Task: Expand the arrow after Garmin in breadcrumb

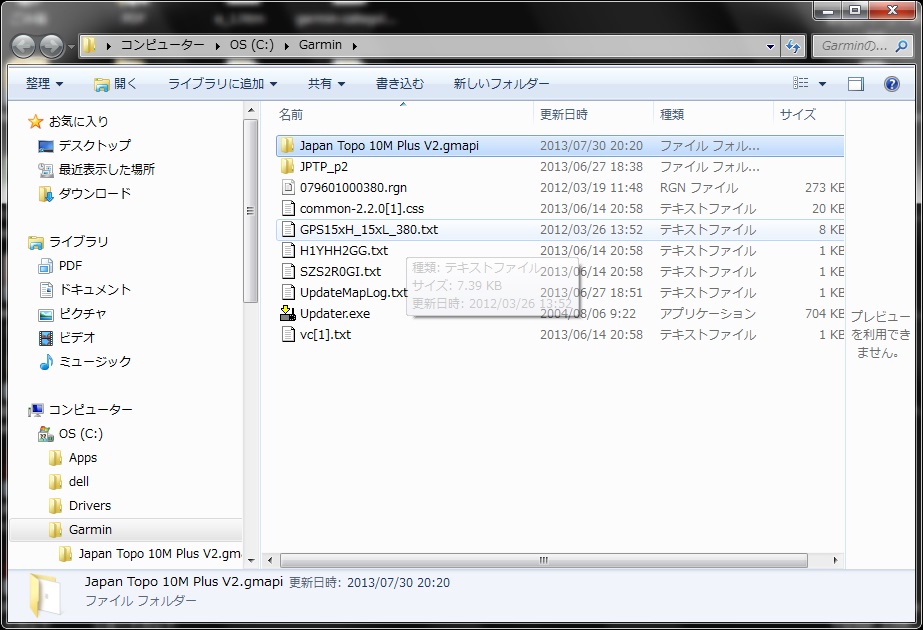Action: [354, 46]
